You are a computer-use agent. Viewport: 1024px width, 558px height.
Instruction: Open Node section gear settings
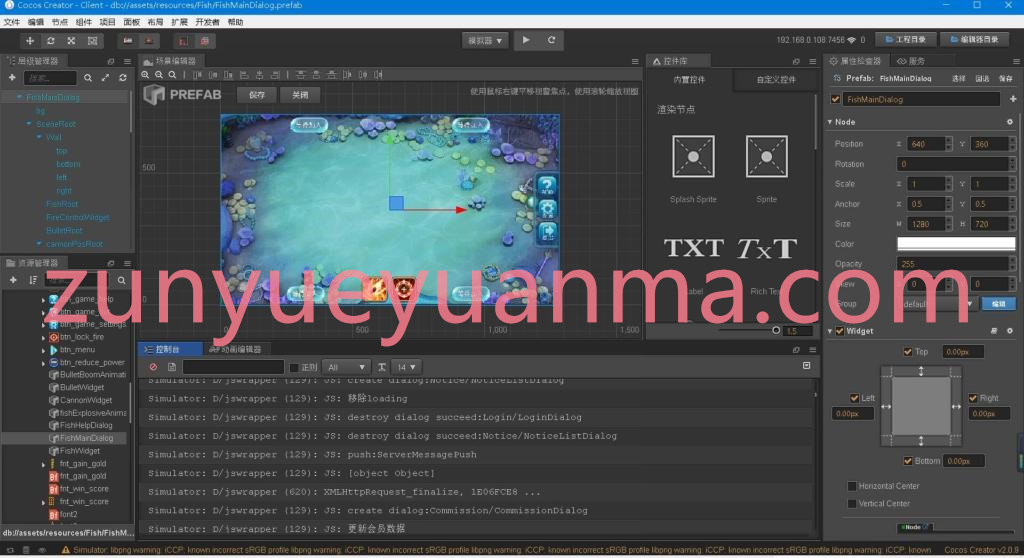click(x=1010, y=122)
